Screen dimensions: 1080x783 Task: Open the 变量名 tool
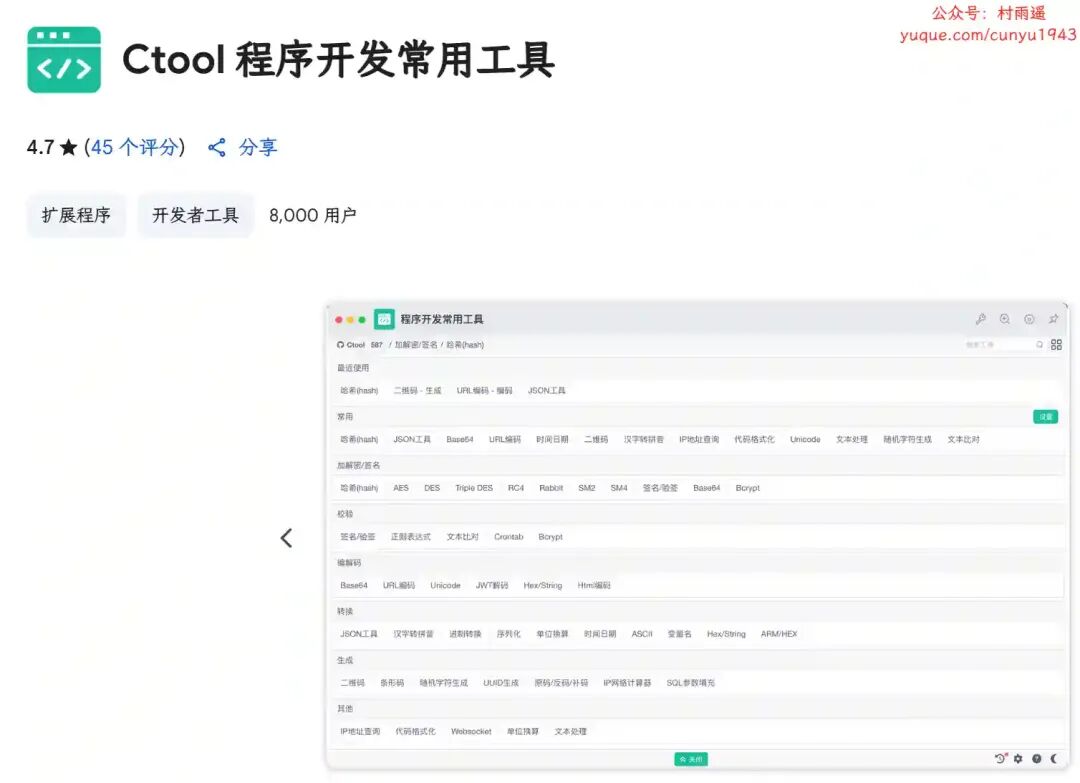click(680, 634)
